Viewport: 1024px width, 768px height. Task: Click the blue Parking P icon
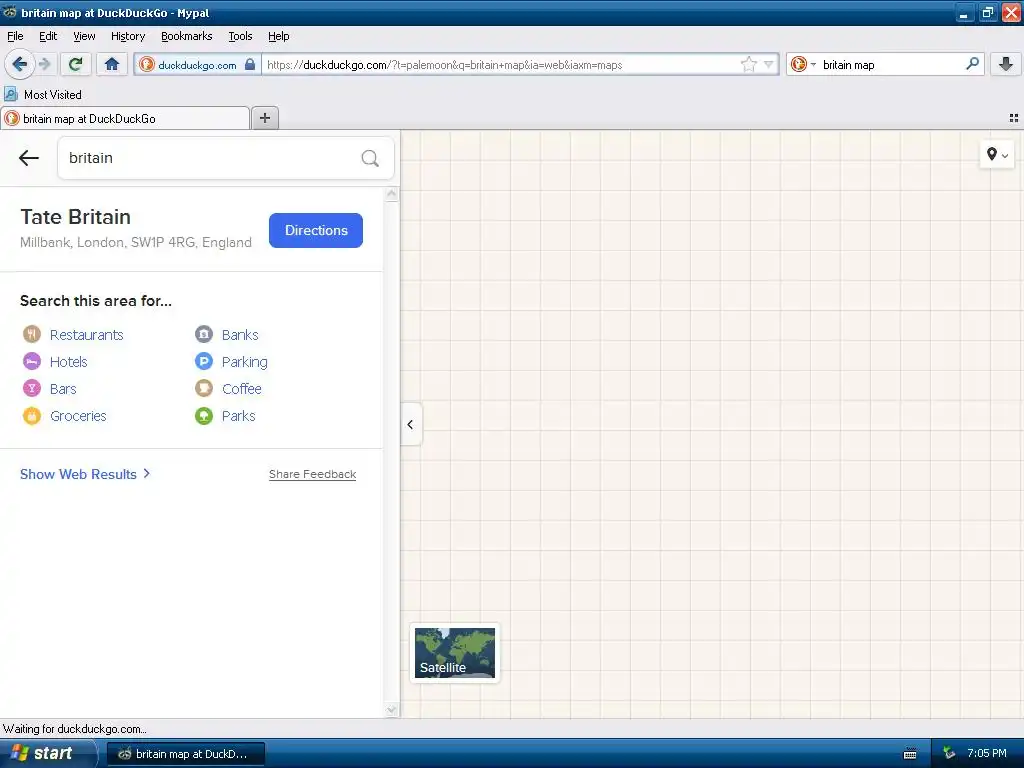204,361
